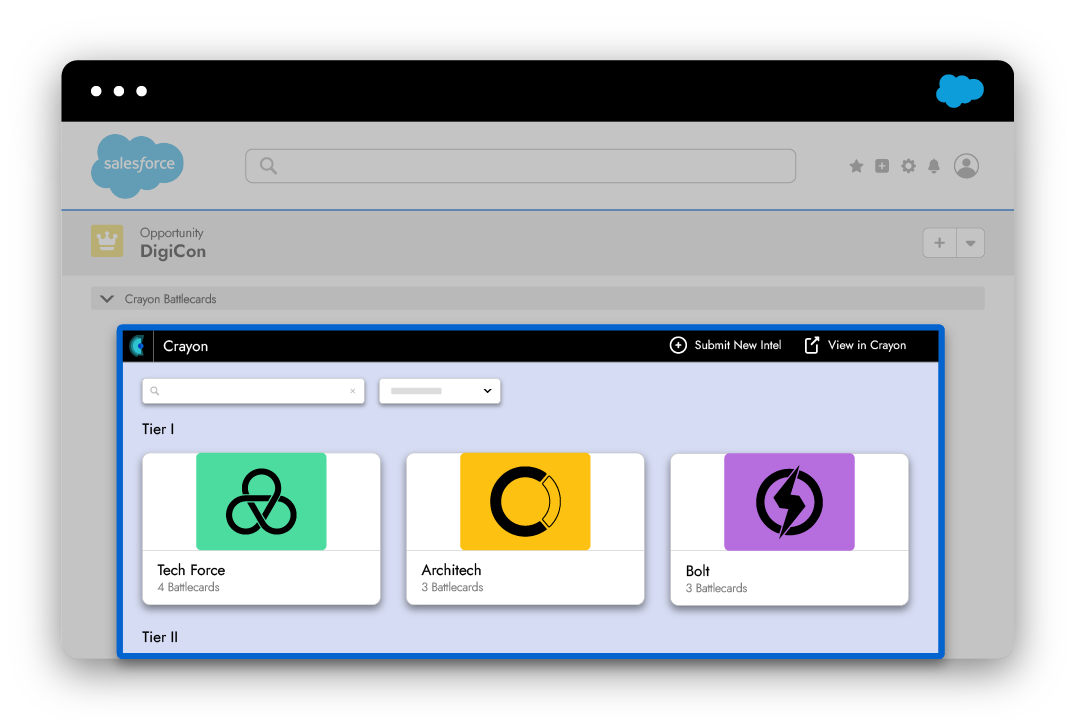The width and height of the screenshot is (1074, 719).
Task: Open the battlecard filter dropdown
Action: (439, 391)
